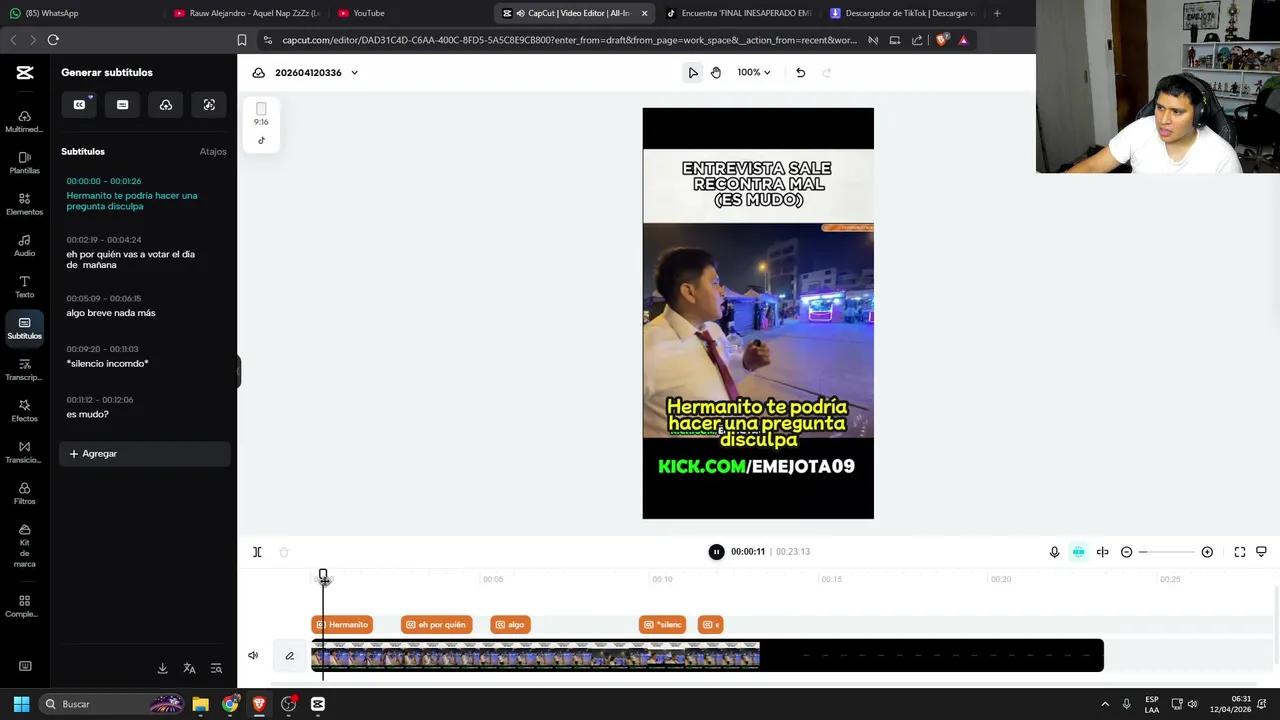This screenshot has width=1280, height=720.
Task: Open the 9:16 aspect ratio selector
Action: coord(261,115)
